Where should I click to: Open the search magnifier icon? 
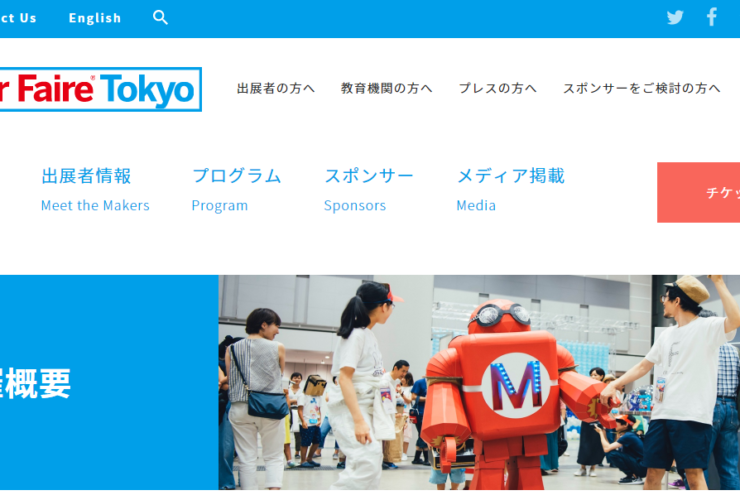click(160, 17)
